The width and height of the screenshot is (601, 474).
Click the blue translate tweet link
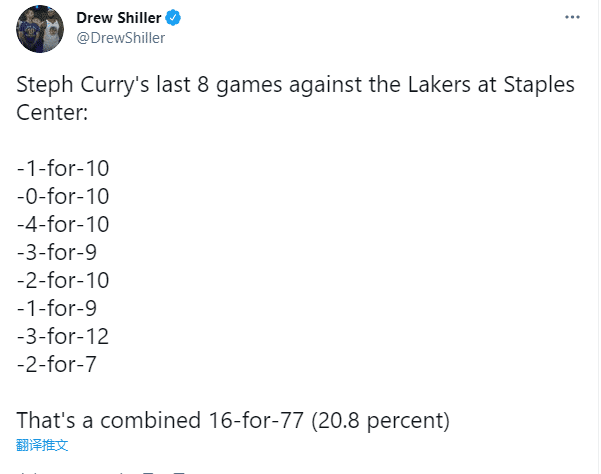point(42,443)
